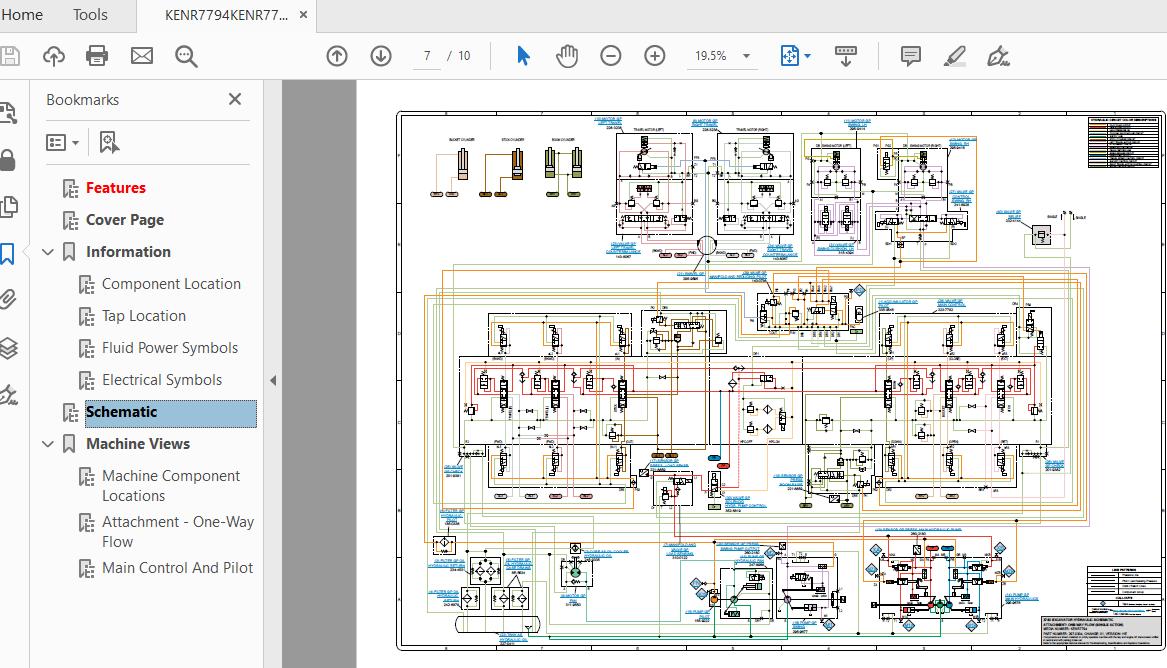
Task: Switch to the Tools tab
Action: coord(90,15)
